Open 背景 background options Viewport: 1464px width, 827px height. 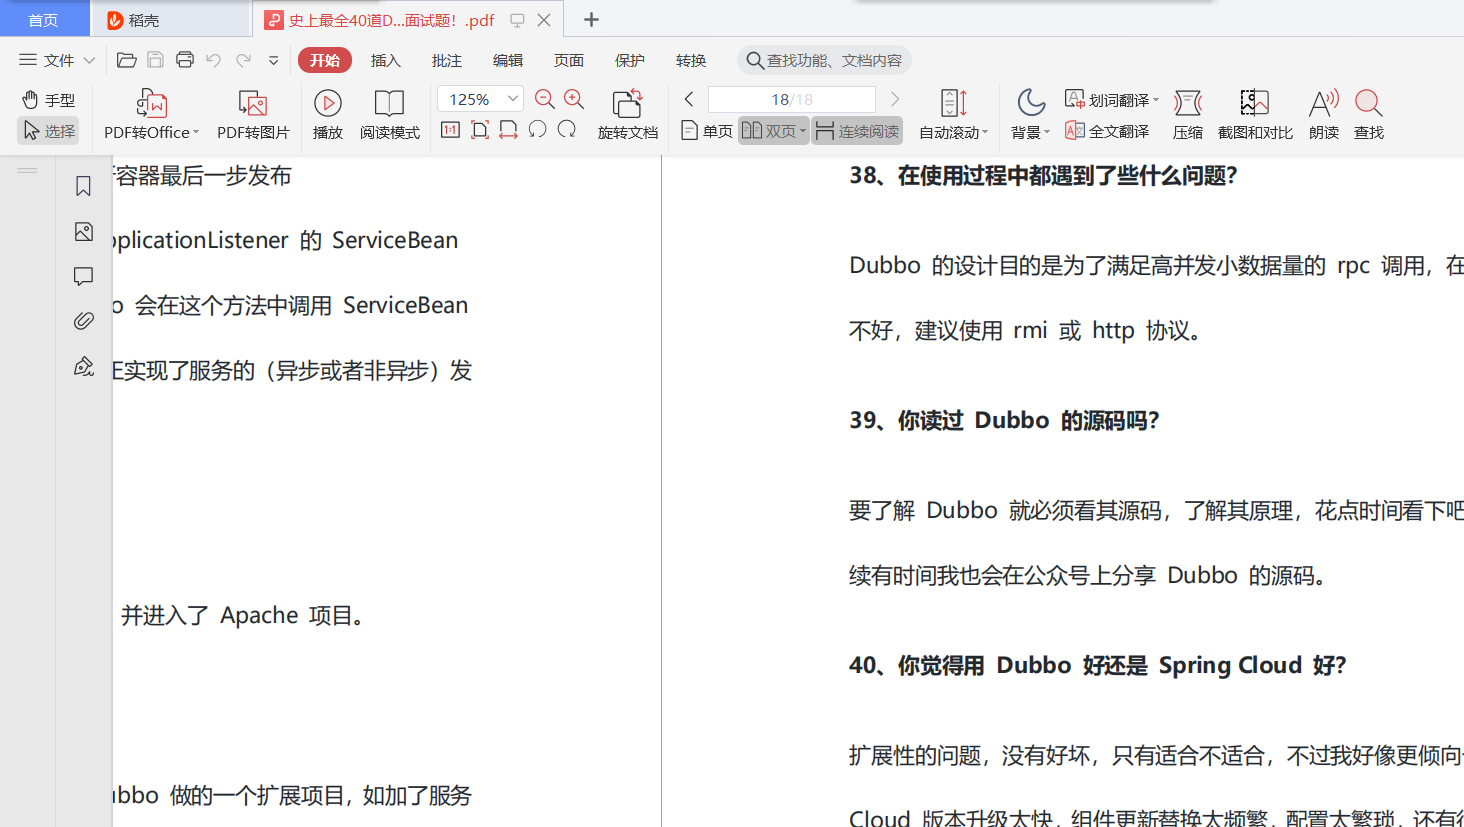click(x=1031, y=114)
